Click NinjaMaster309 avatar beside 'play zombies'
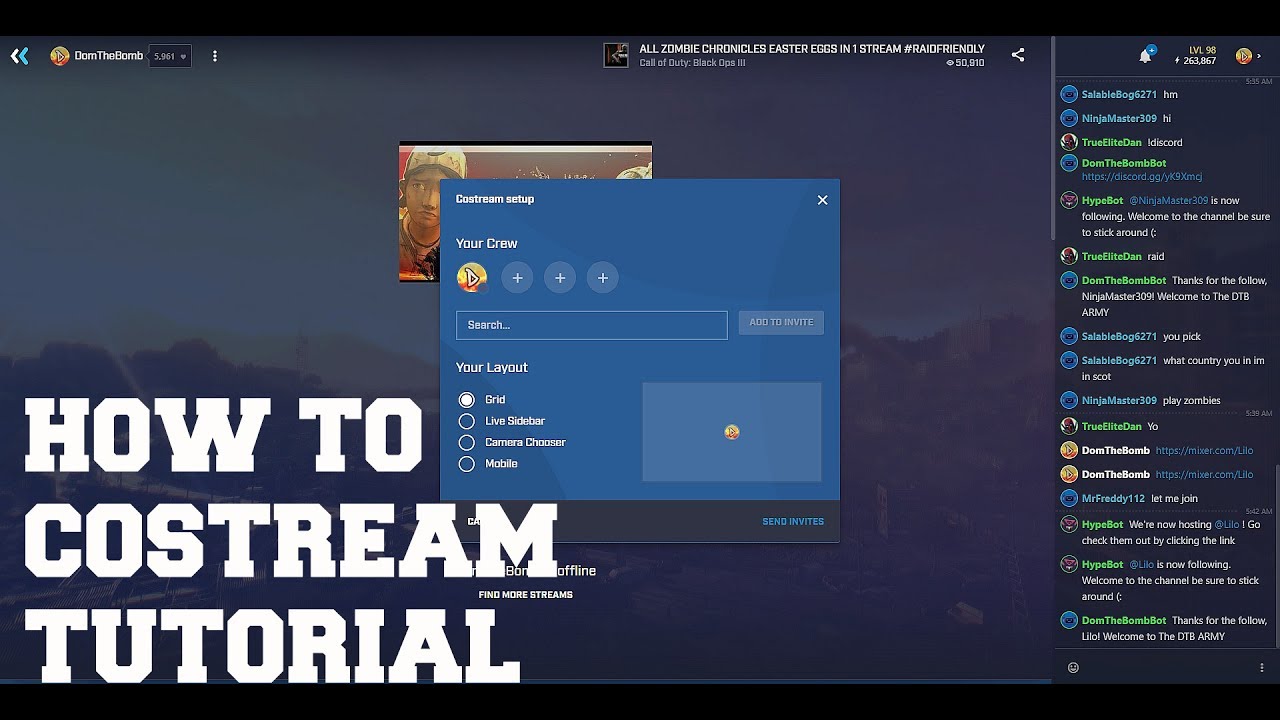Screen dimensions: 1280x720 (1069, 400)
